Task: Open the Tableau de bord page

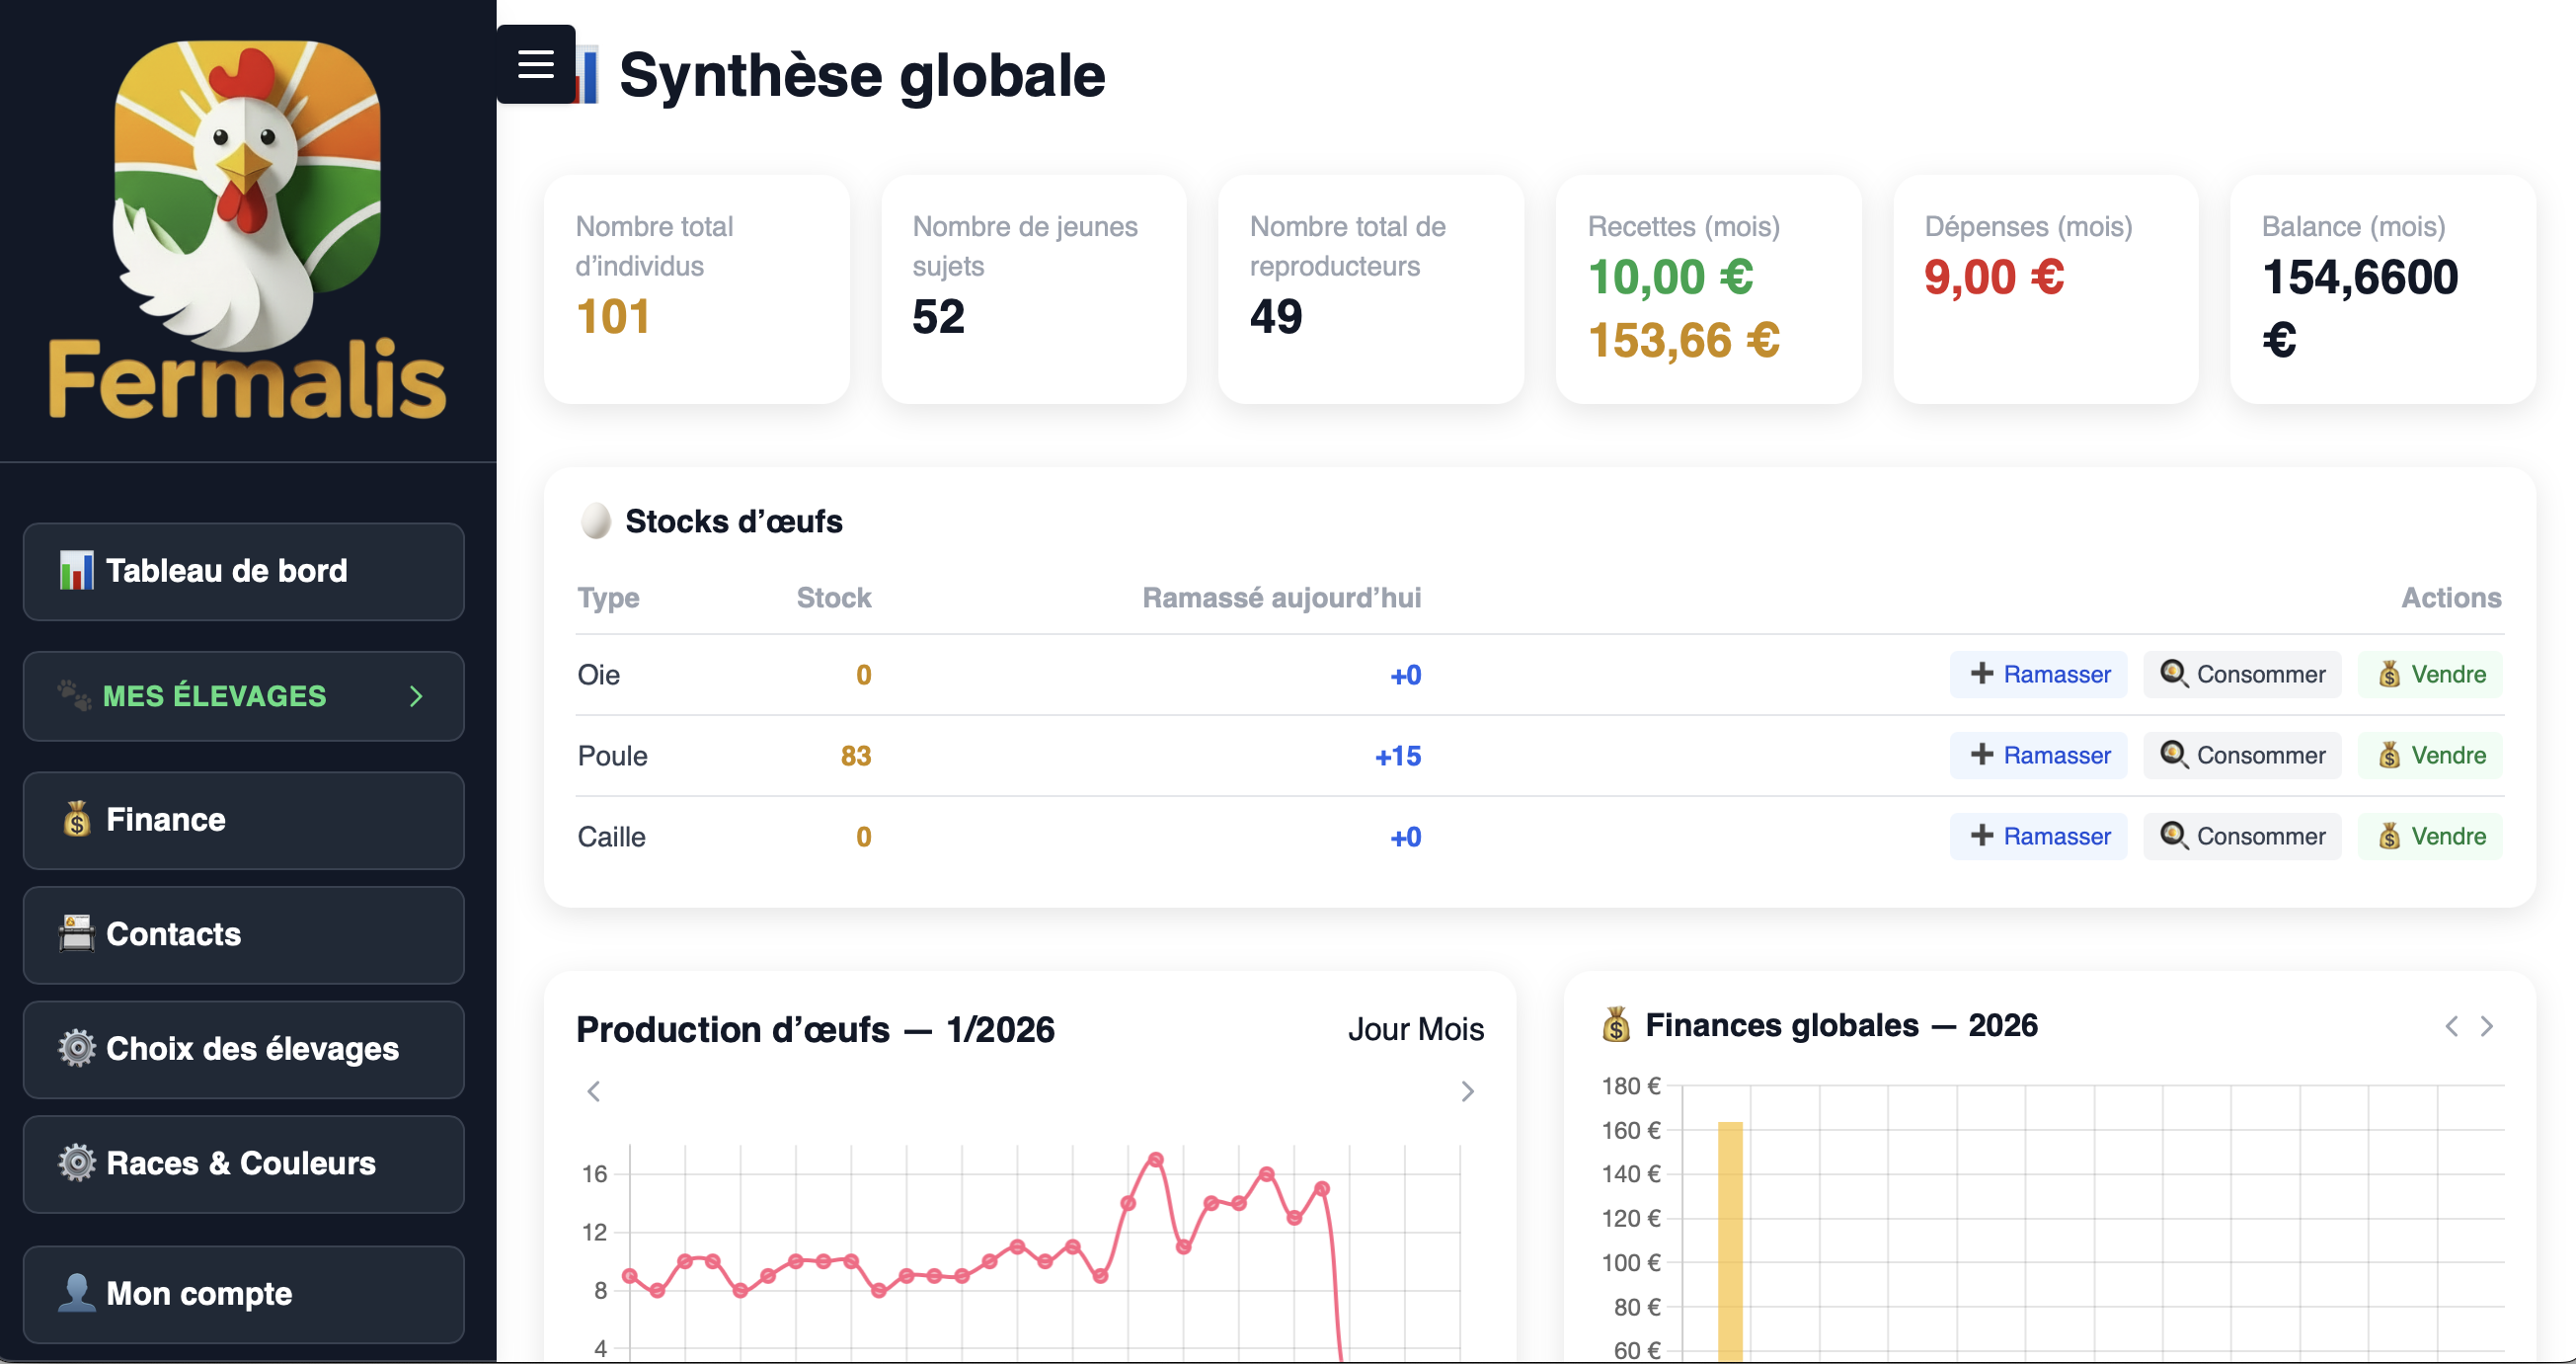Action: pyautogui.click(x=227, y=570)
